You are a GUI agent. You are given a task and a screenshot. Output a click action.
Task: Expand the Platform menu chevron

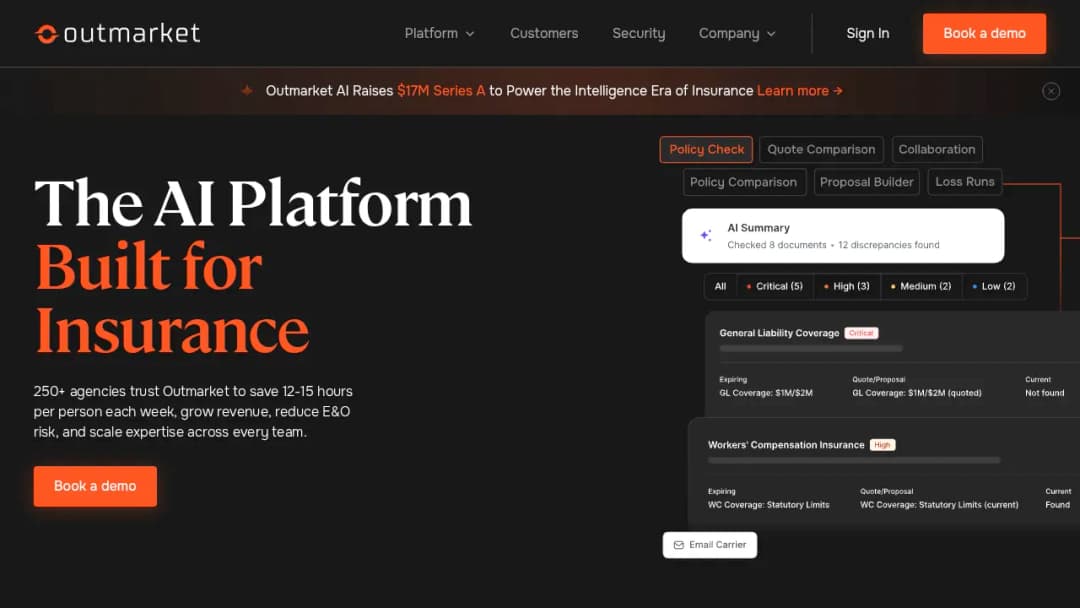[x=470, y=34]
